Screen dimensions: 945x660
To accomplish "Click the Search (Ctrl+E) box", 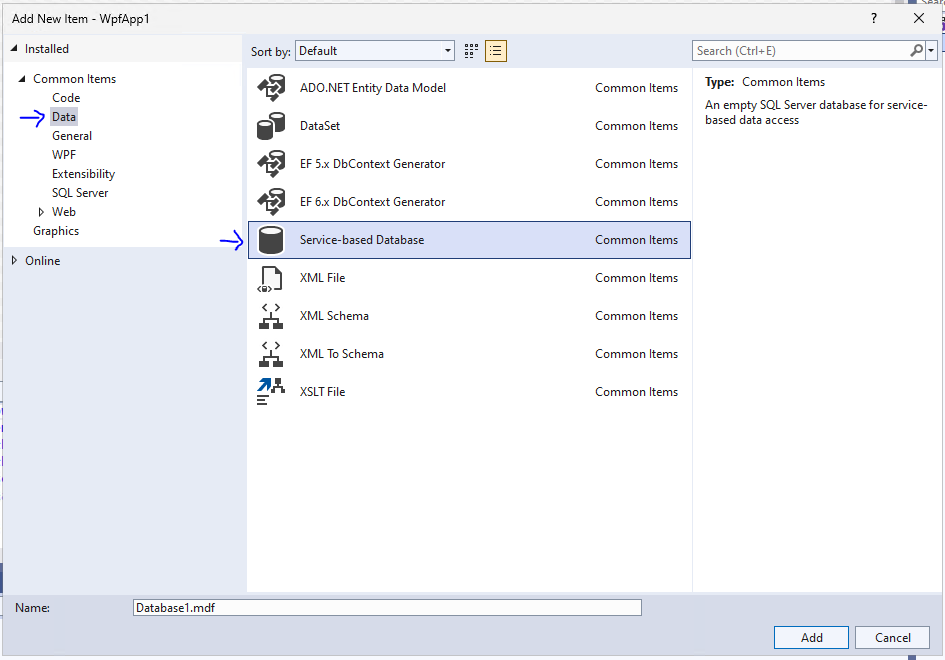I will coord(801,51).
